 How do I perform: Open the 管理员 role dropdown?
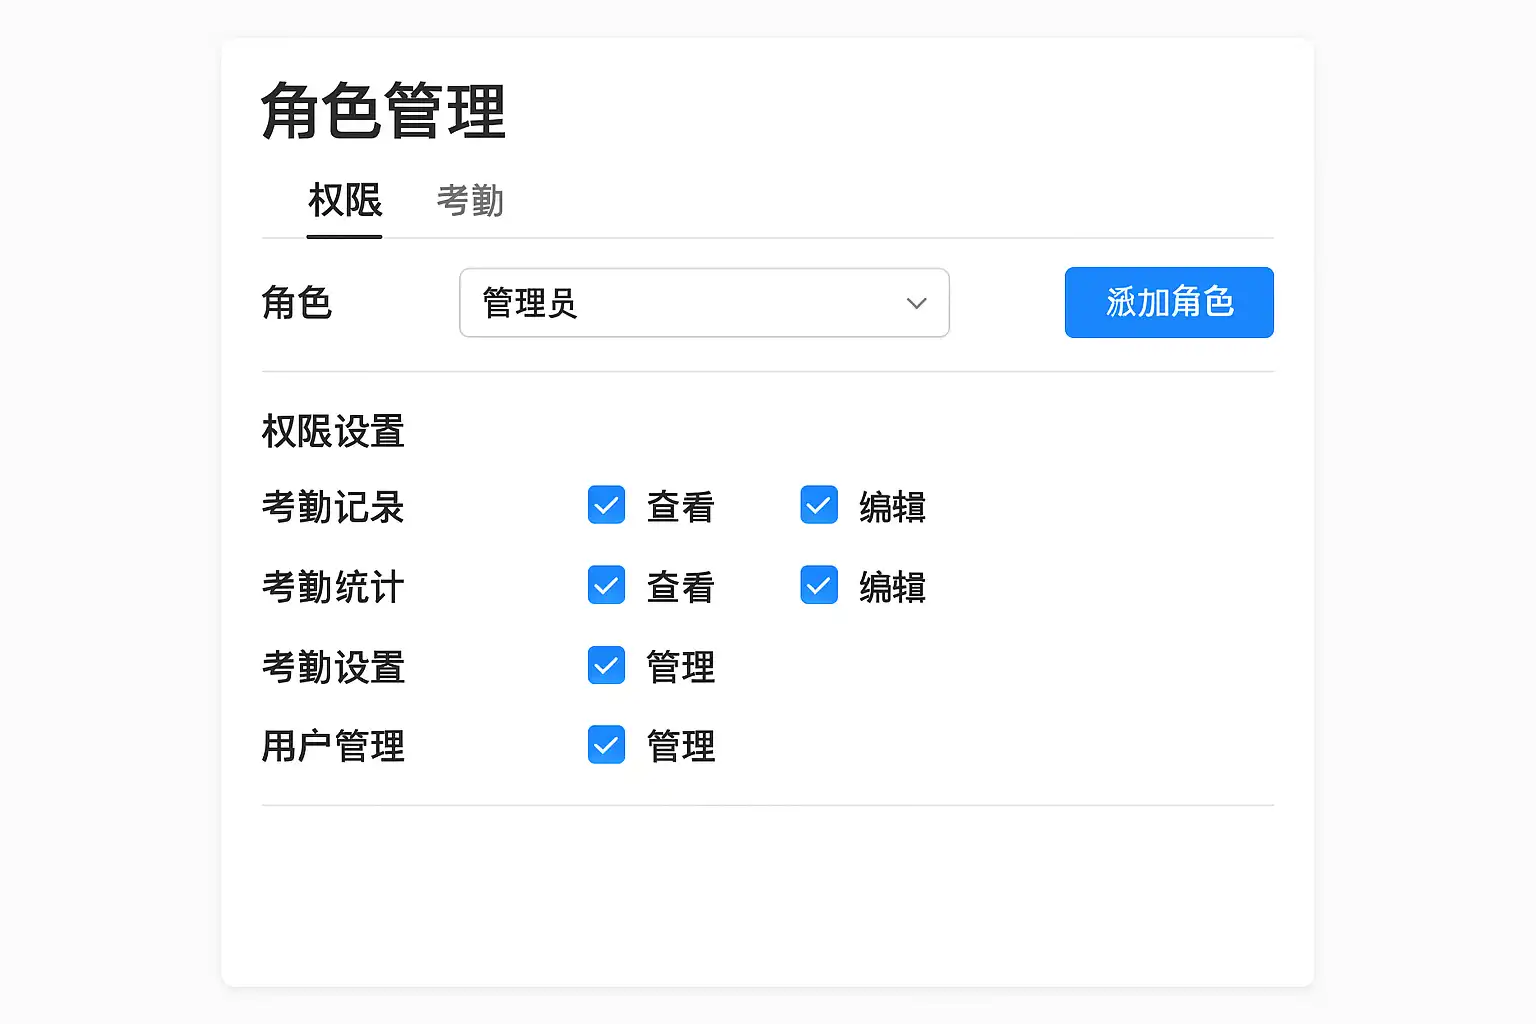coord(703,303)
